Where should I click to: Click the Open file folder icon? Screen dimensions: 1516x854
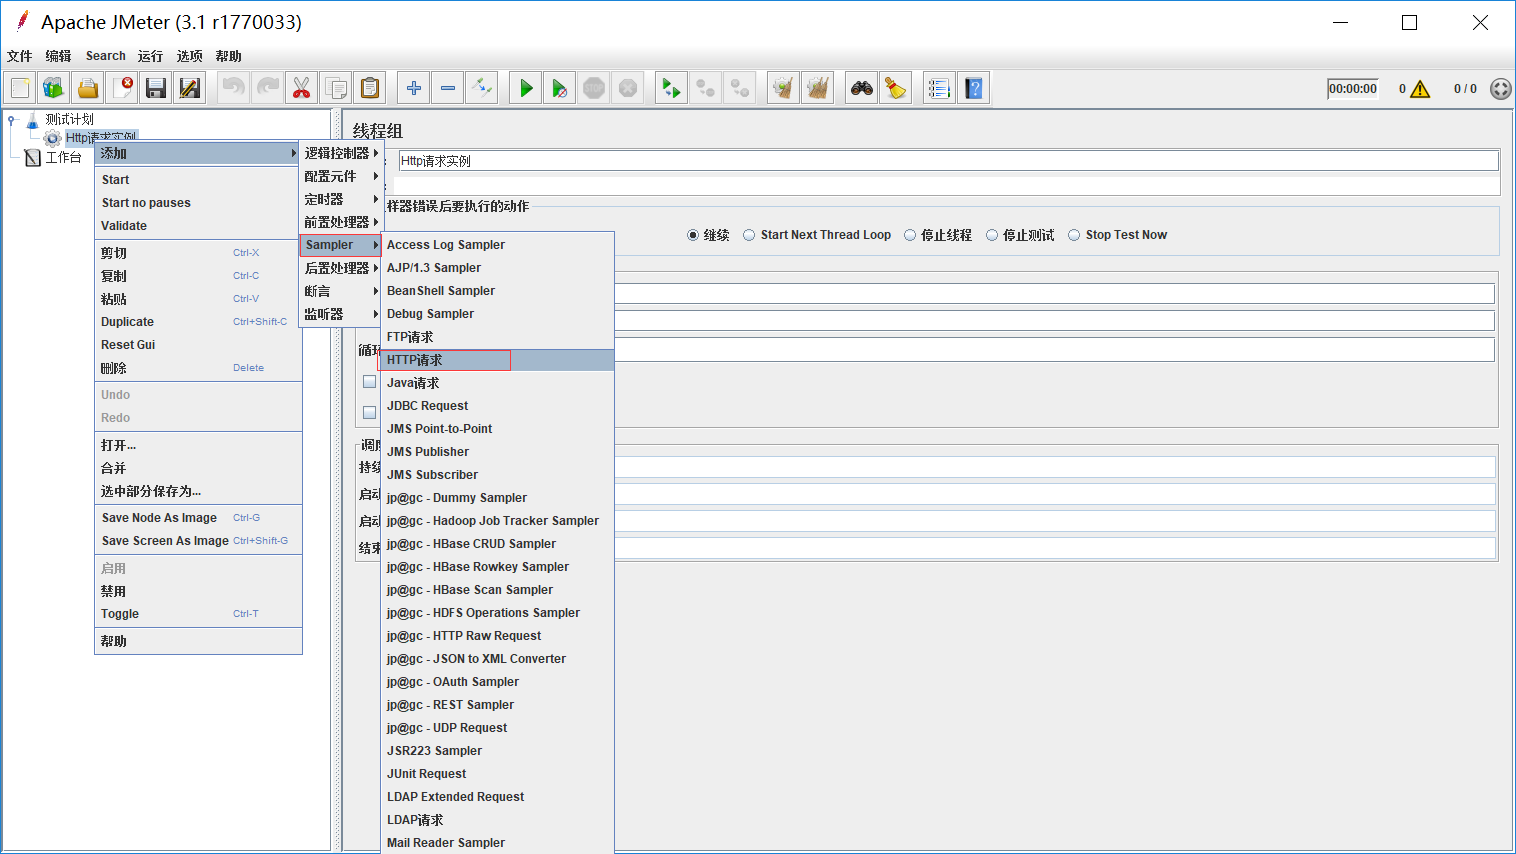pyautogui.click(x=88, y=88)
